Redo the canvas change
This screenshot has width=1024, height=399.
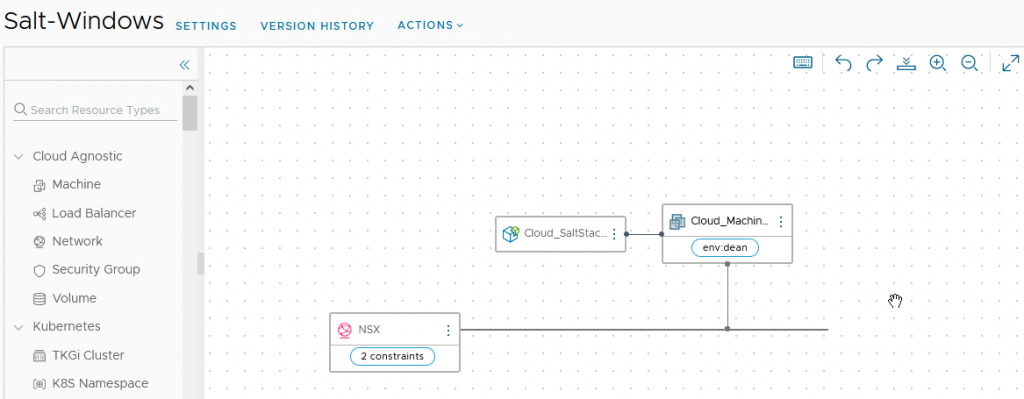(874, 63)
